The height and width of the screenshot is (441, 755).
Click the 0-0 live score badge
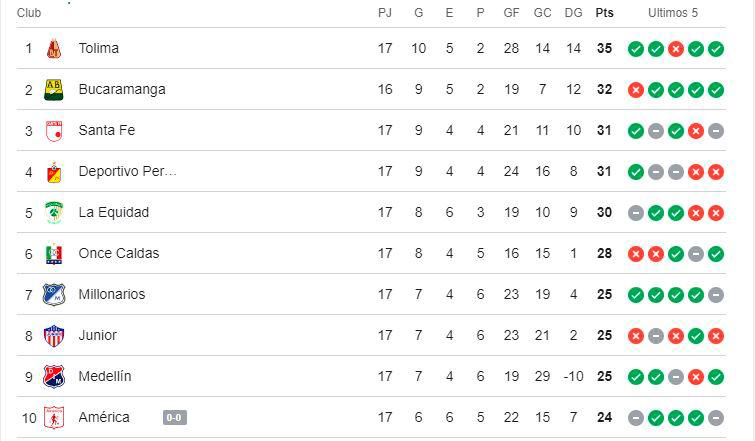174,418
